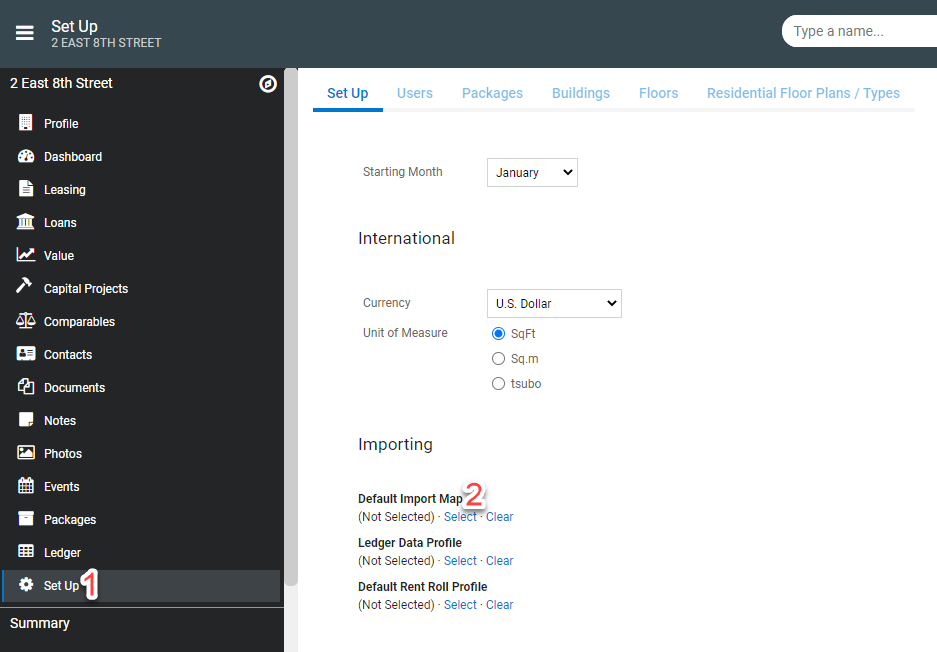Click the Set Up gear icon
Screen dimensions: 937x652
pyautogui.click(x=26, y=584)
